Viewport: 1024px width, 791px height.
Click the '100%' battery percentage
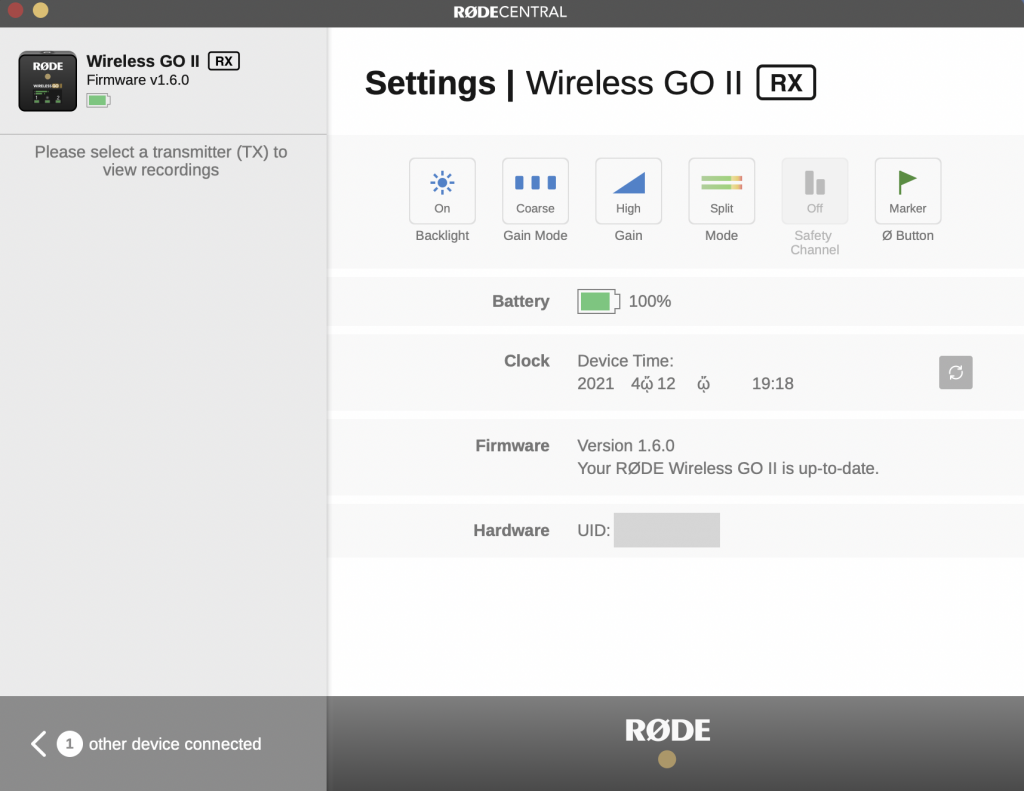(x=650, y=301)
